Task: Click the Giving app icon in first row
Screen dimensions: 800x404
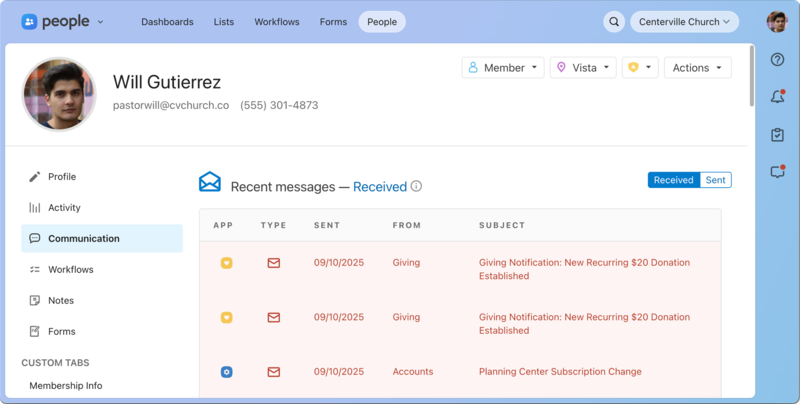Action: point(227,263)
